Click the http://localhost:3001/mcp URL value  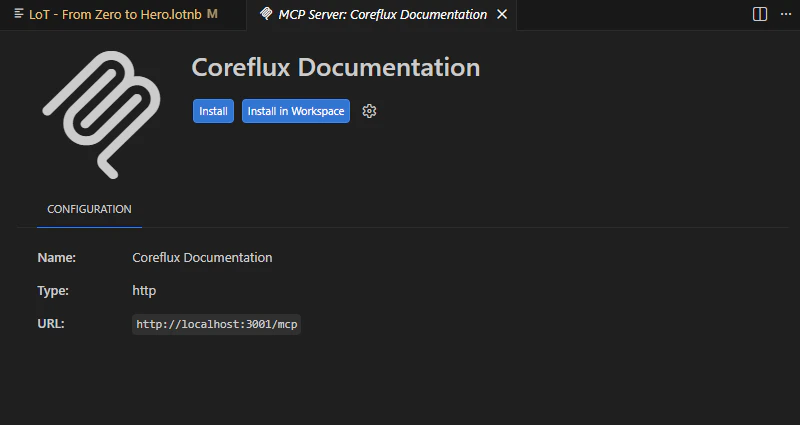pos(216,324)
